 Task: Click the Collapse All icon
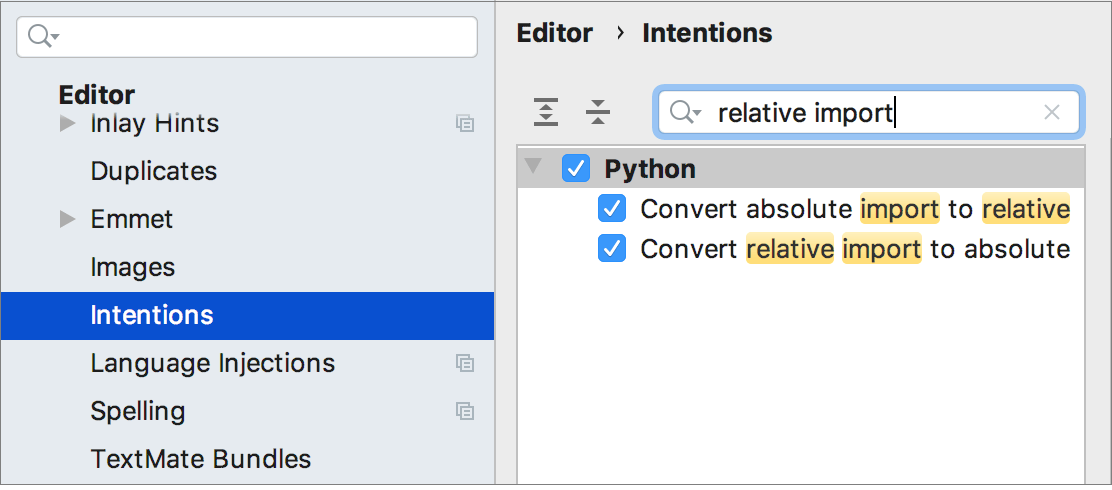coord(598,112)
